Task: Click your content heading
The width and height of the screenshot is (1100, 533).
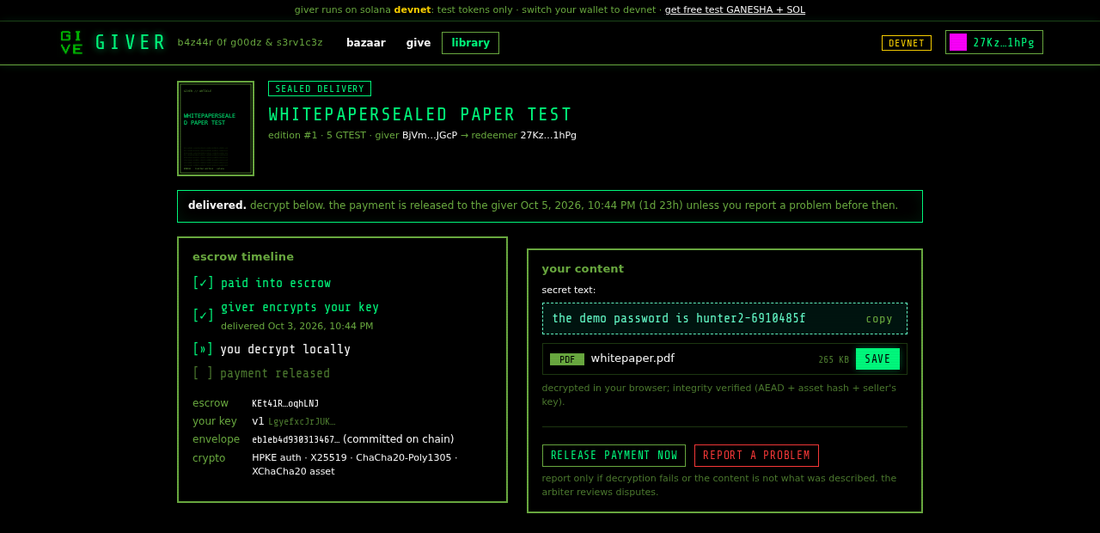Action: point(582,269)
